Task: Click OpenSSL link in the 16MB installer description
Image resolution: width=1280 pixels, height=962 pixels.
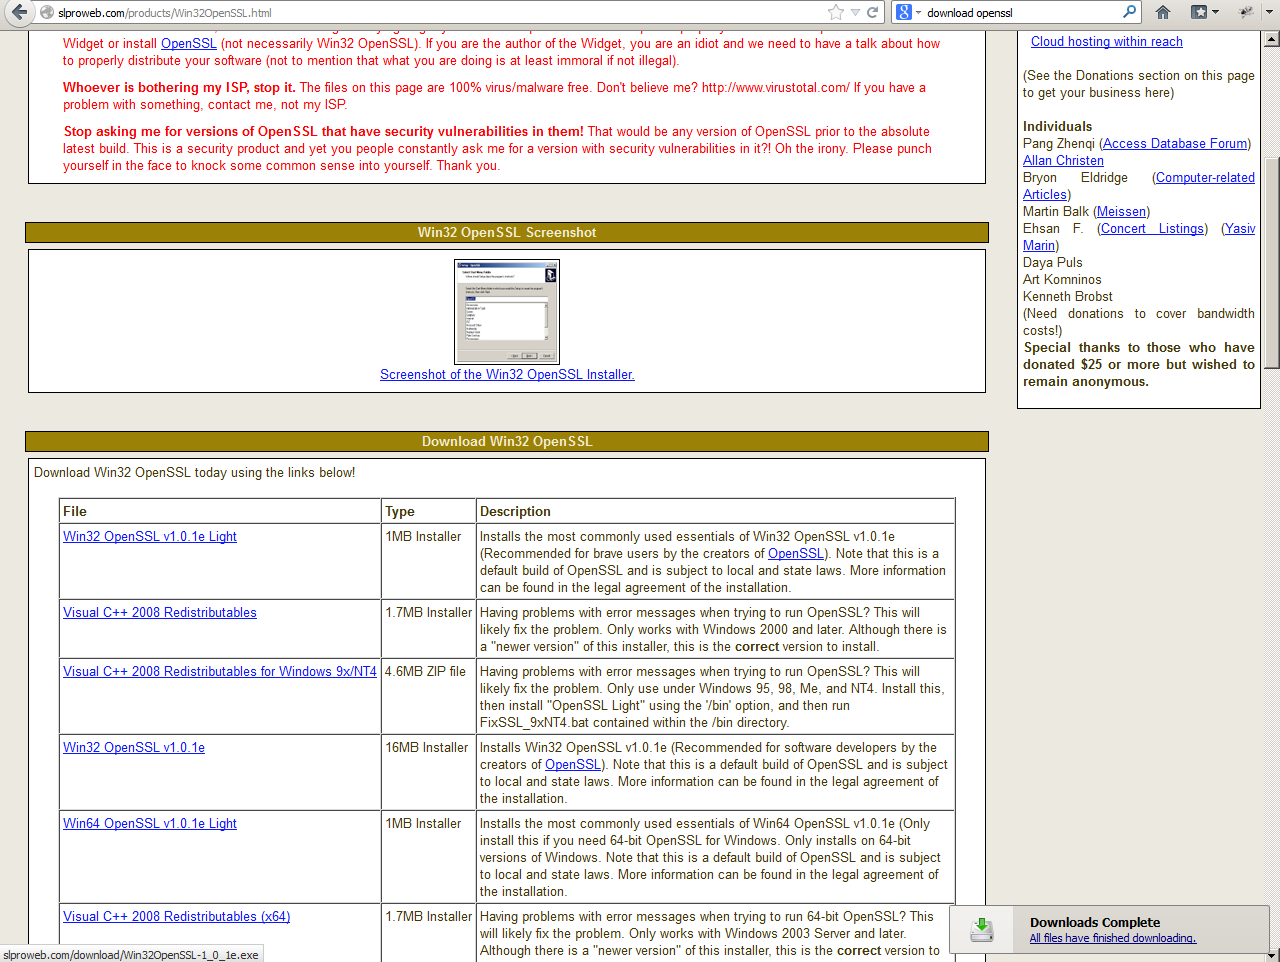Action: pyautogui.click(x=573, y=764)
